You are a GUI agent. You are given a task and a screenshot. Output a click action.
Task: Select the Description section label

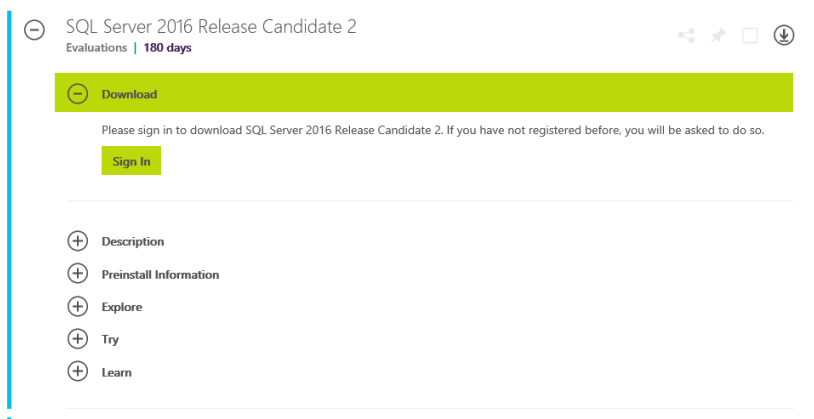(133, 241)
